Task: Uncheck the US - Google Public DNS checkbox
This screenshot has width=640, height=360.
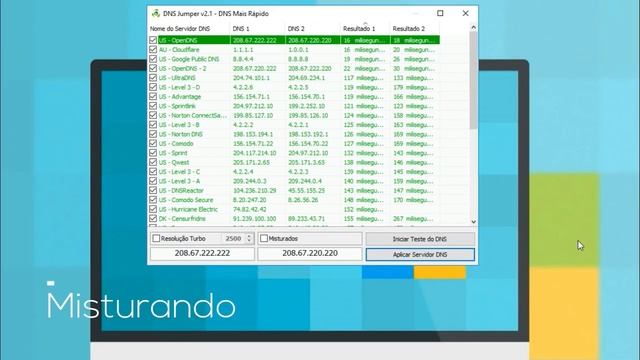Action: tap(153, 59)
